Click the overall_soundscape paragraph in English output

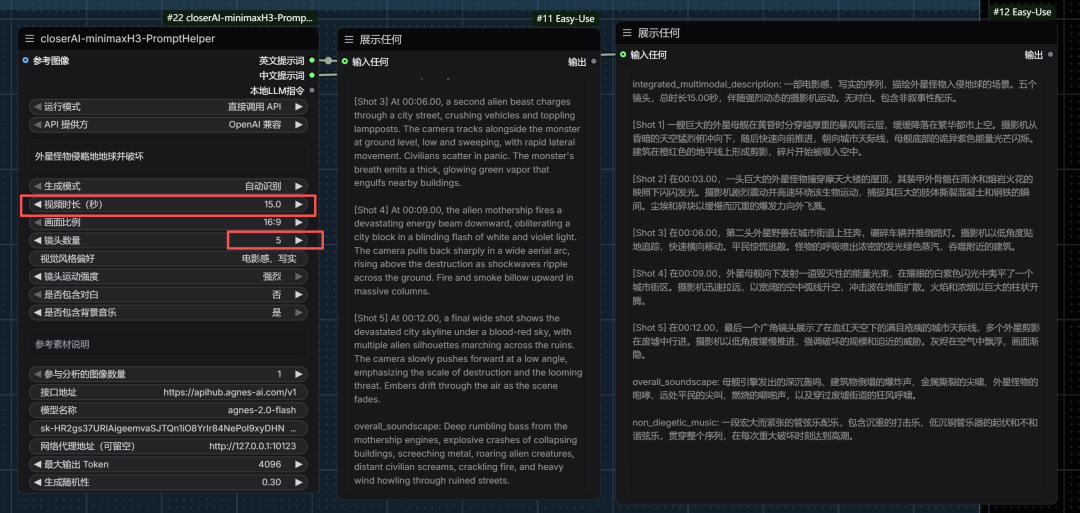click(x=465, y=453)
